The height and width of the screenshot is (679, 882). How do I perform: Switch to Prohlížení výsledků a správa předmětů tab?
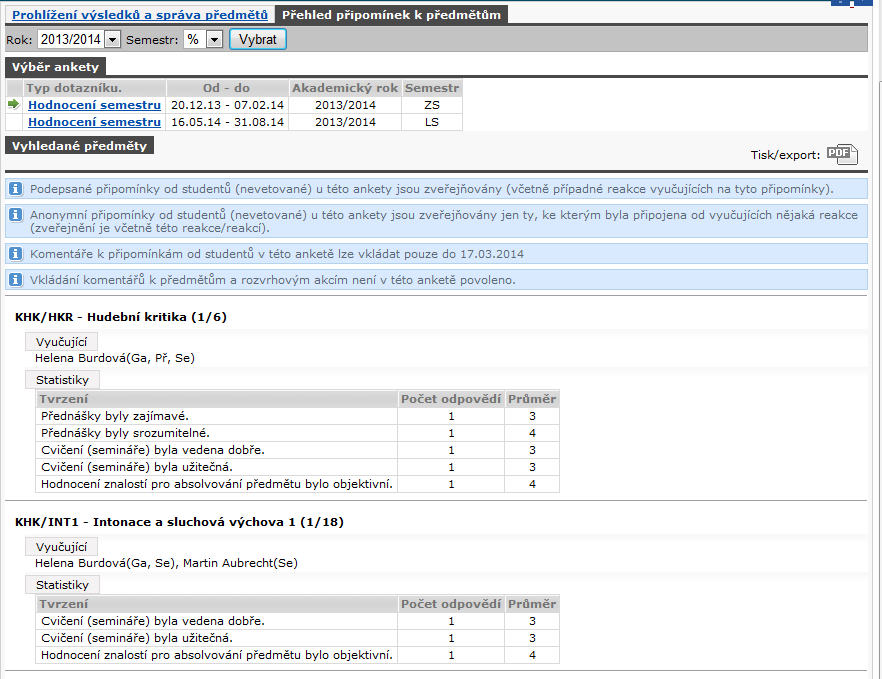(x=140, y=15)
